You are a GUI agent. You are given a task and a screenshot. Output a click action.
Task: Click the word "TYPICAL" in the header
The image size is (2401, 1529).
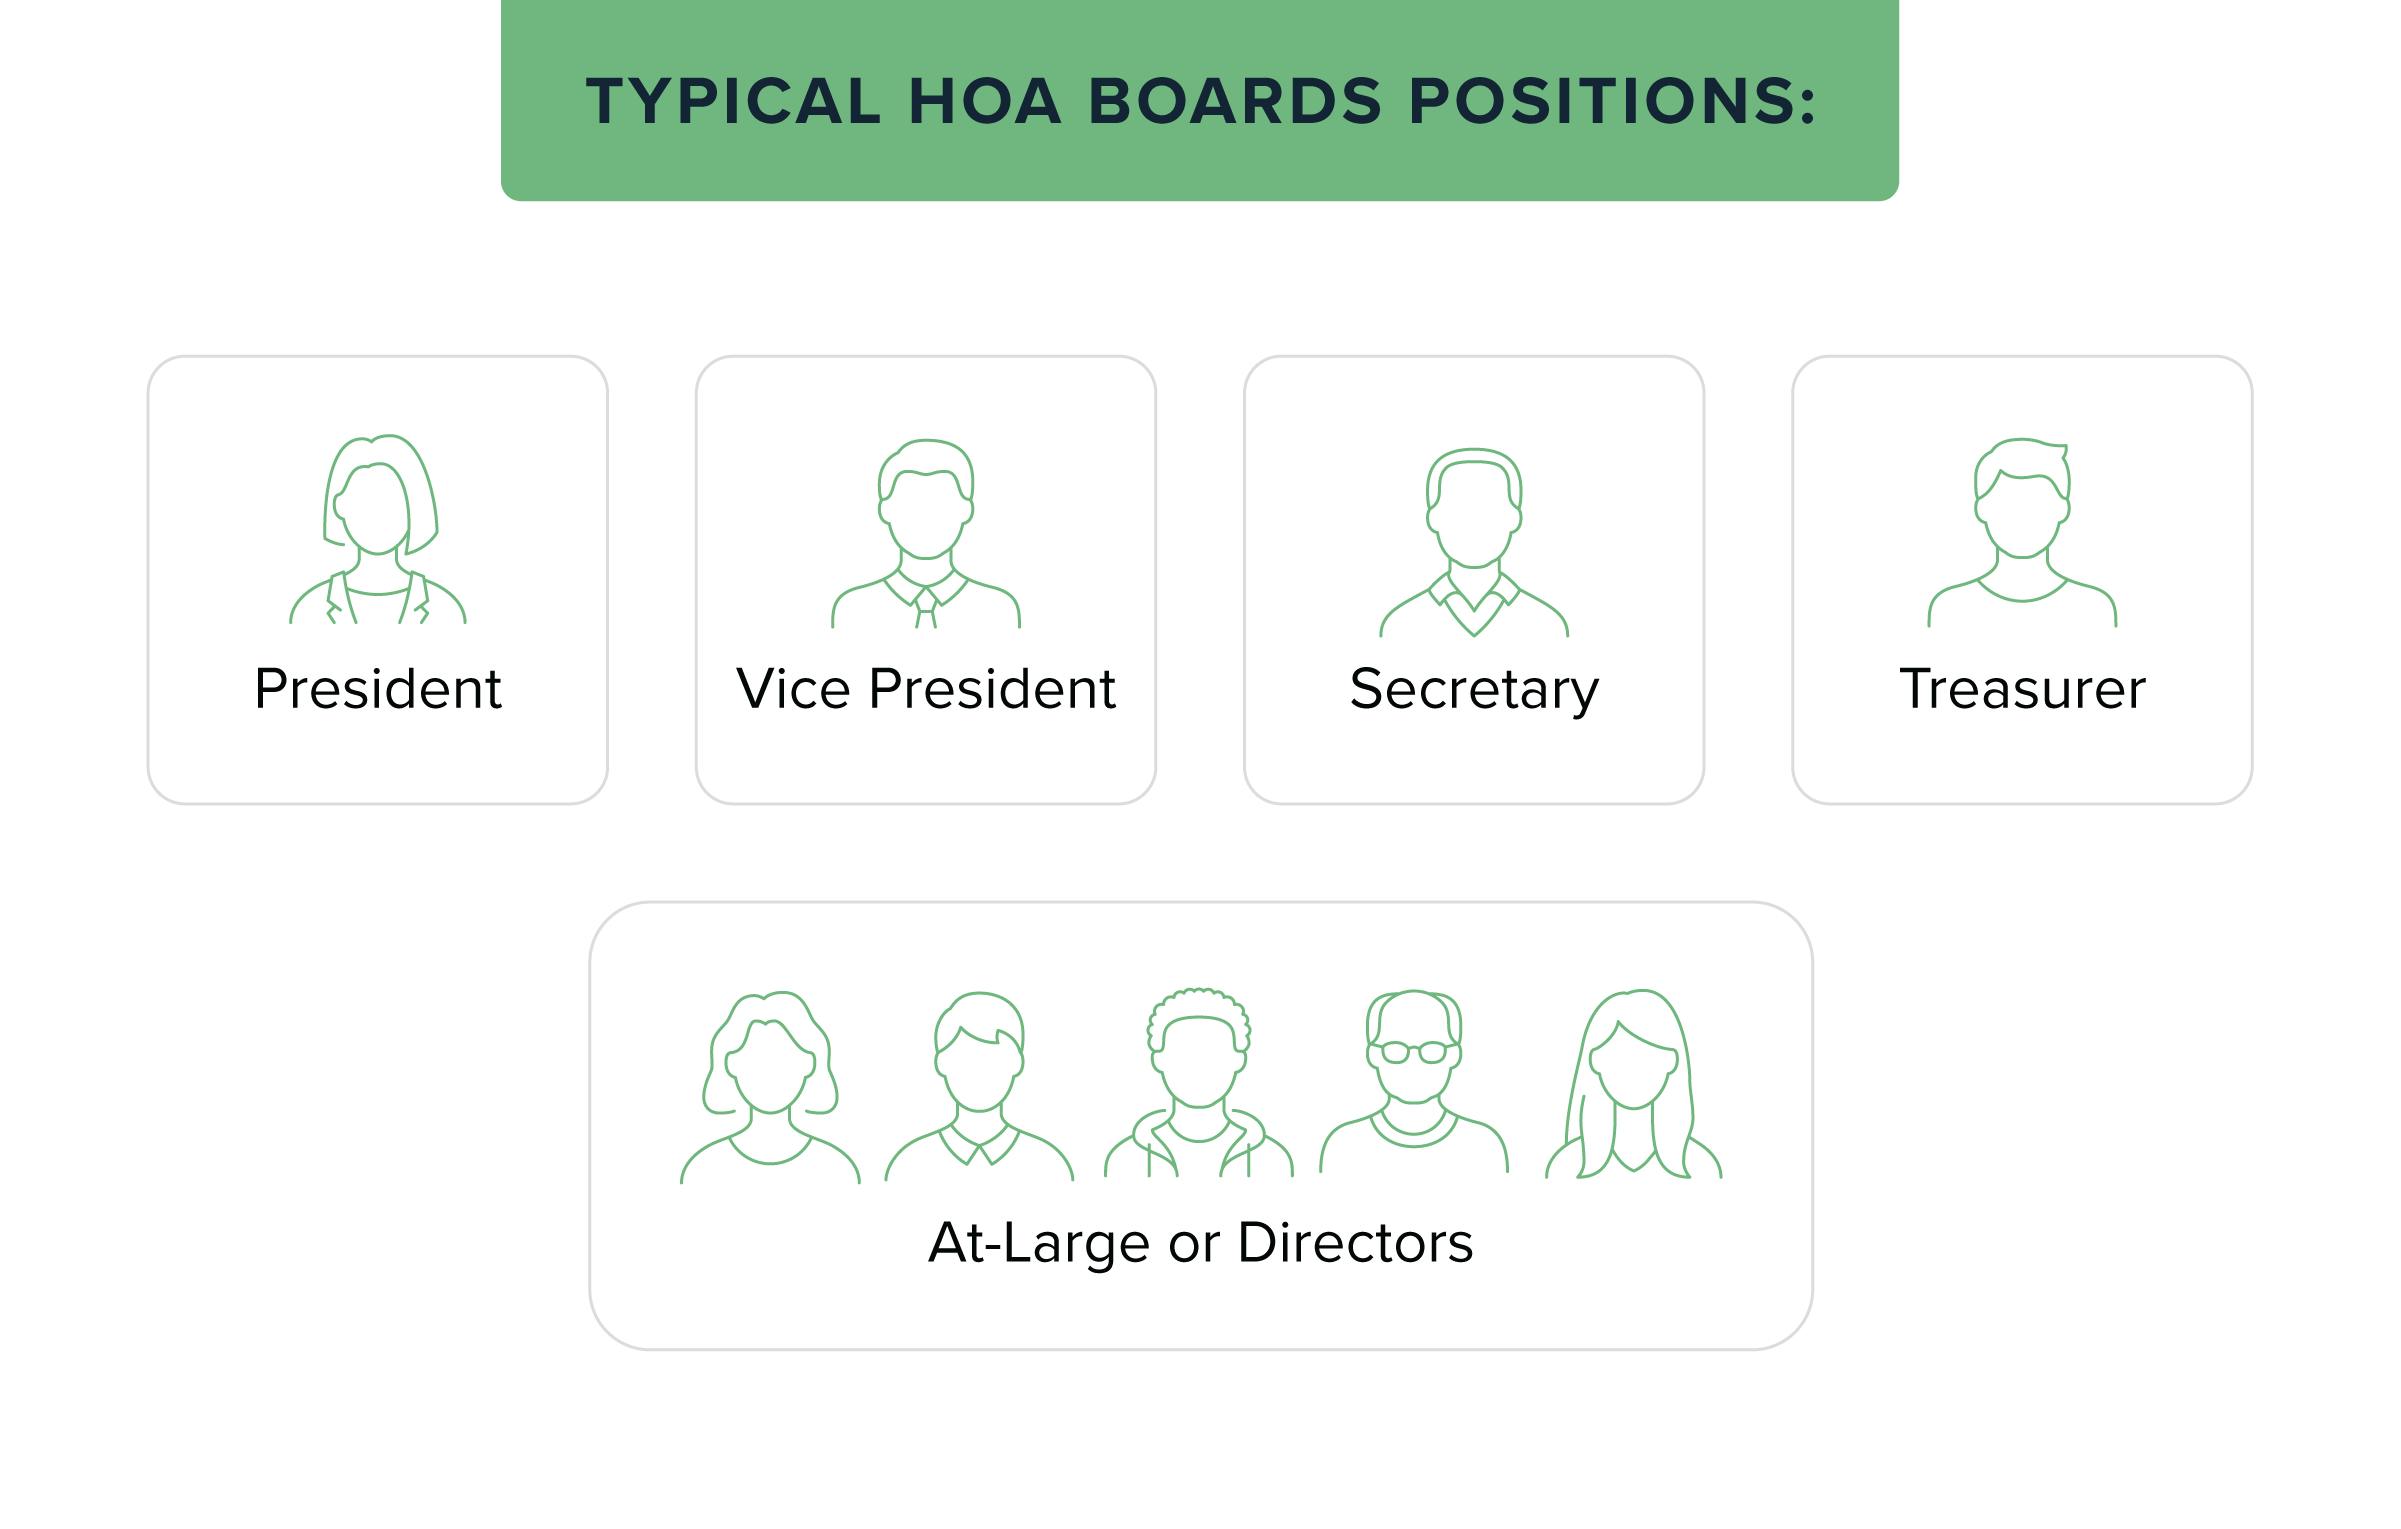[x=733, y=101]
